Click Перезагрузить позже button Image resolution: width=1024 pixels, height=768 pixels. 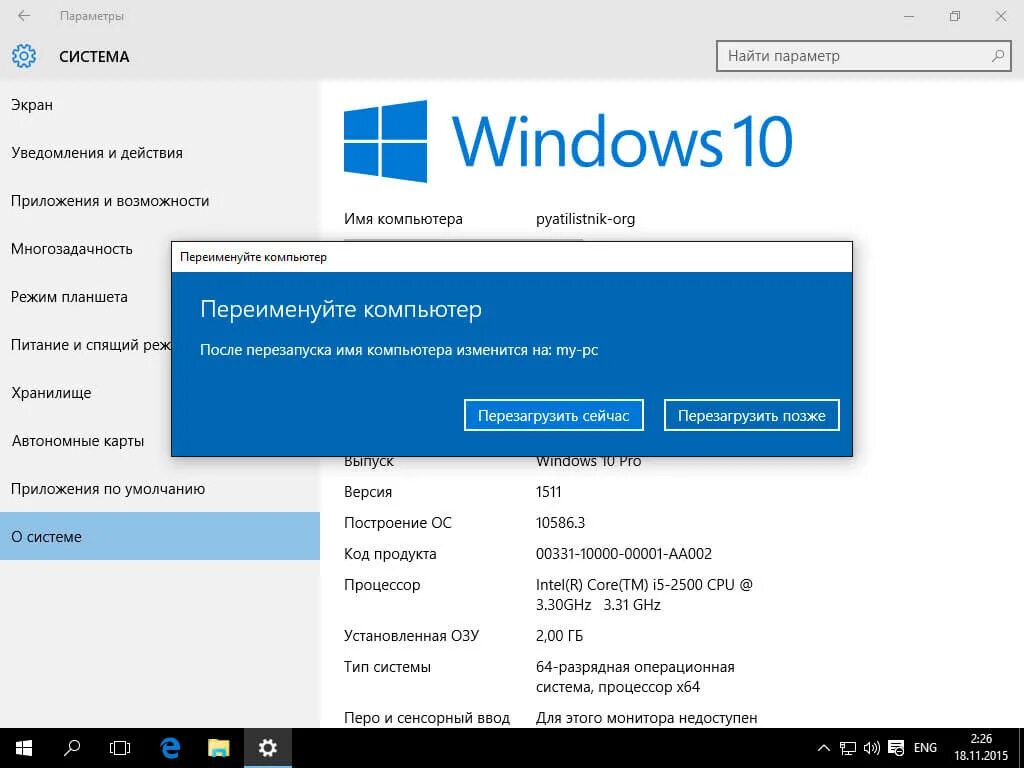(x=752, y=415)
